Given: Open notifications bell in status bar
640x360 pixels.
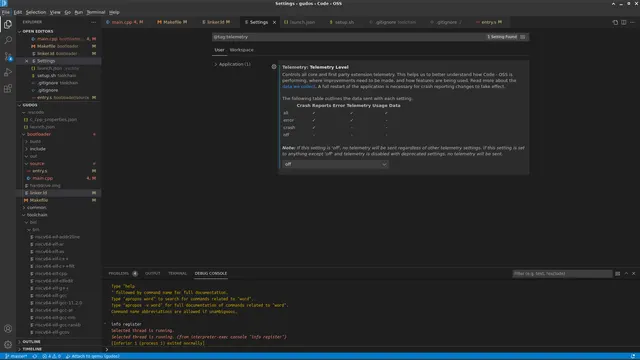Looking at the screenshot, I should pyautogui.click(x=633, y=356).
